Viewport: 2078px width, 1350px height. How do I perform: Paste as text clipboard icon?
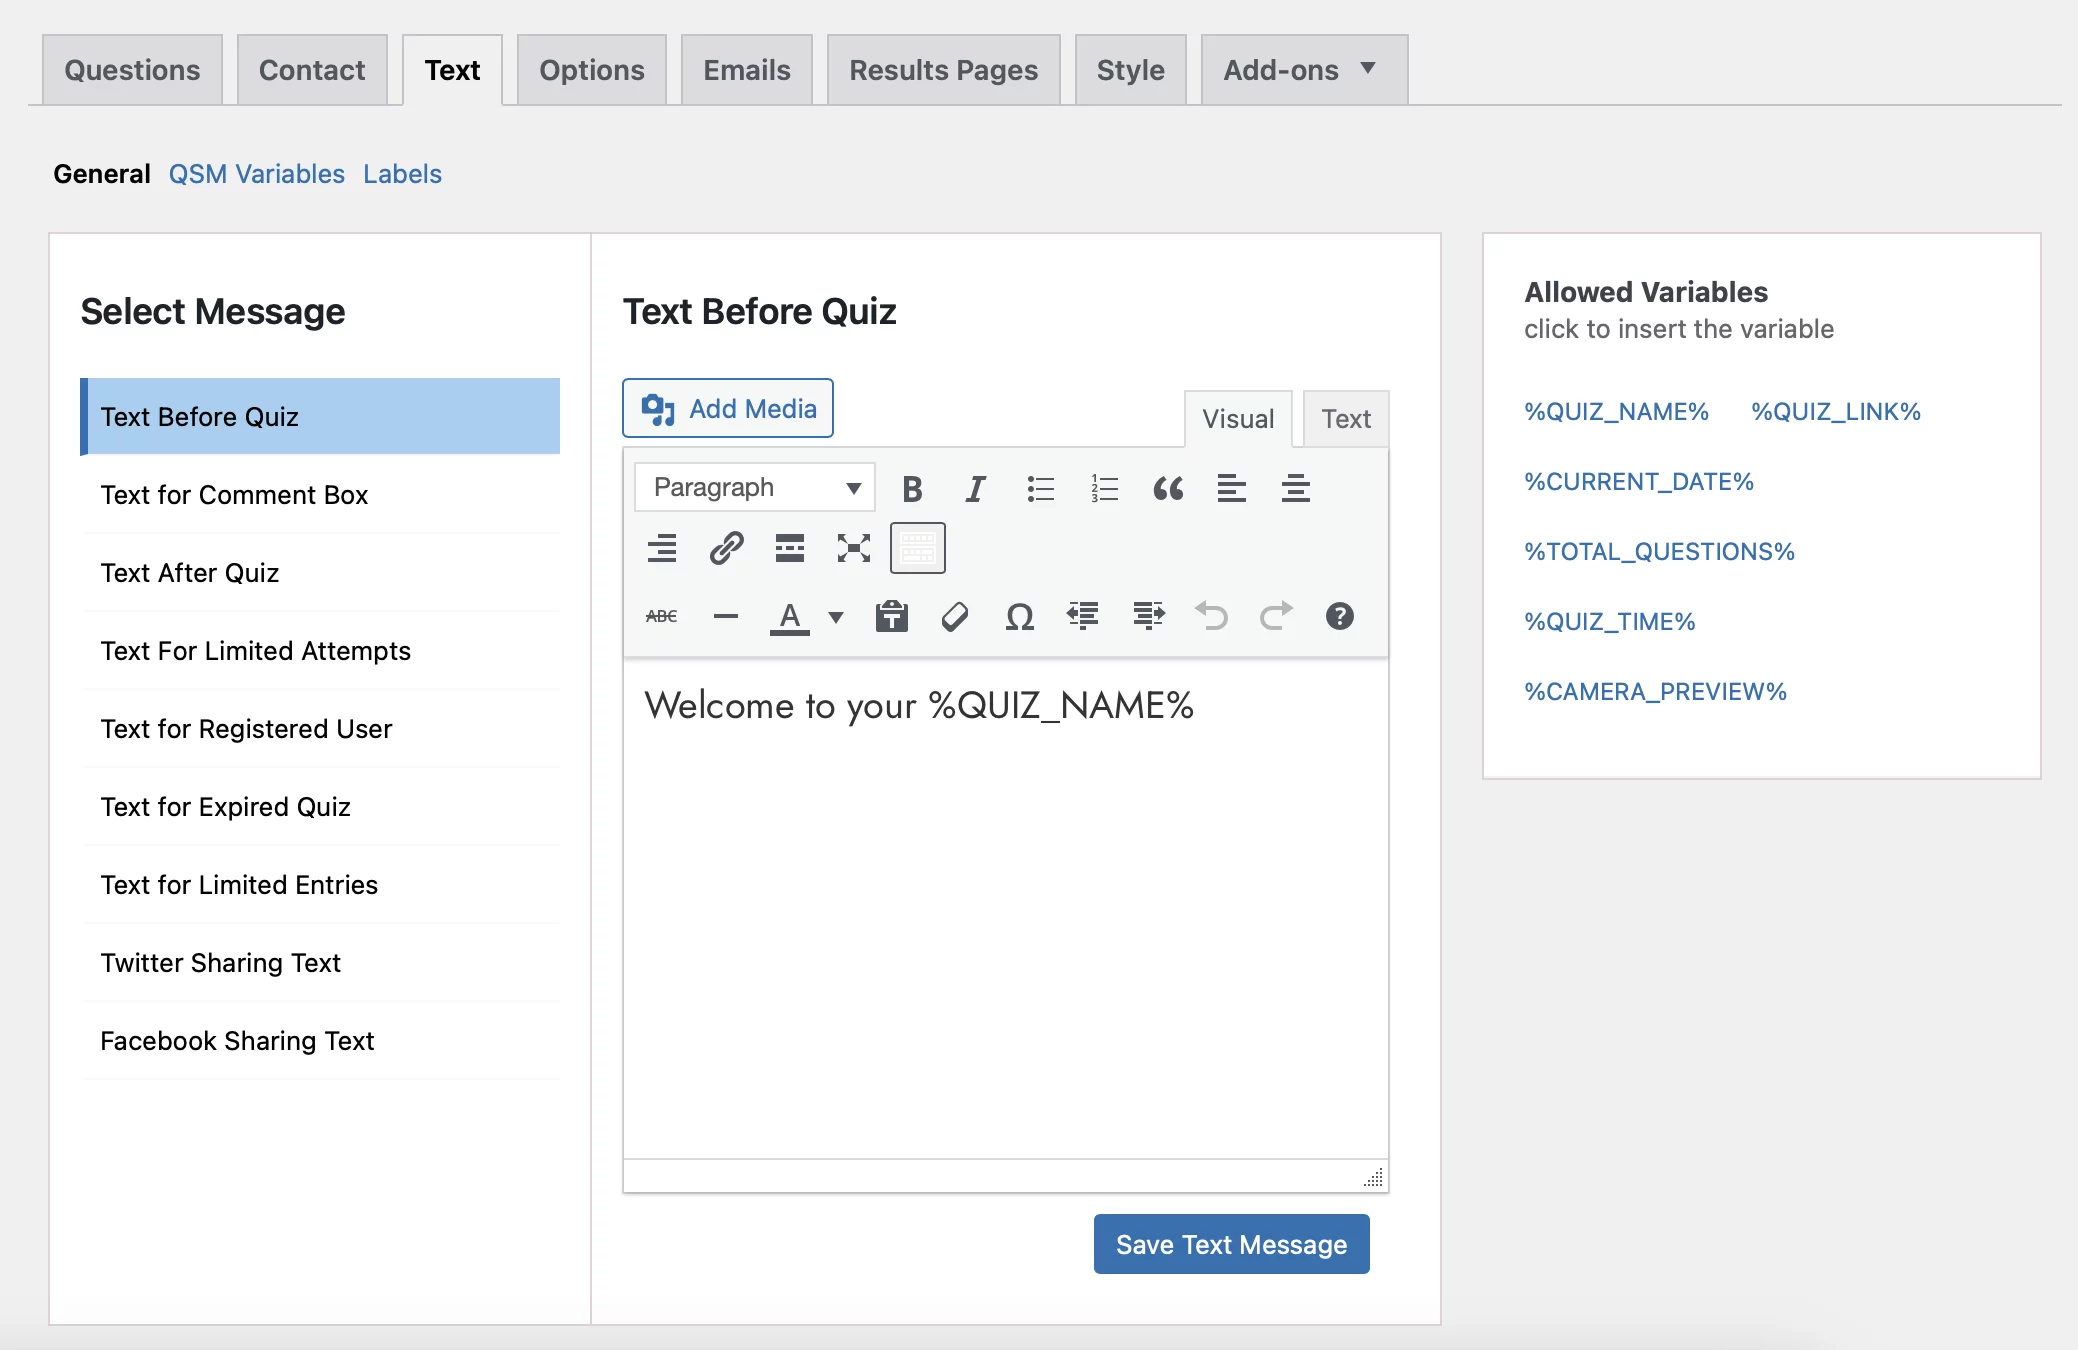pyautogui.click(x=891, y=616)
